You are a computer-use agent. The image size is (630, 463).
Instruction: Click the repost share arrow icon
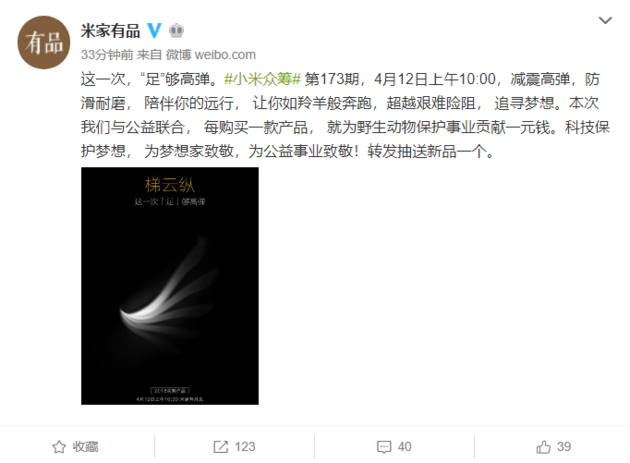[221, 447]
